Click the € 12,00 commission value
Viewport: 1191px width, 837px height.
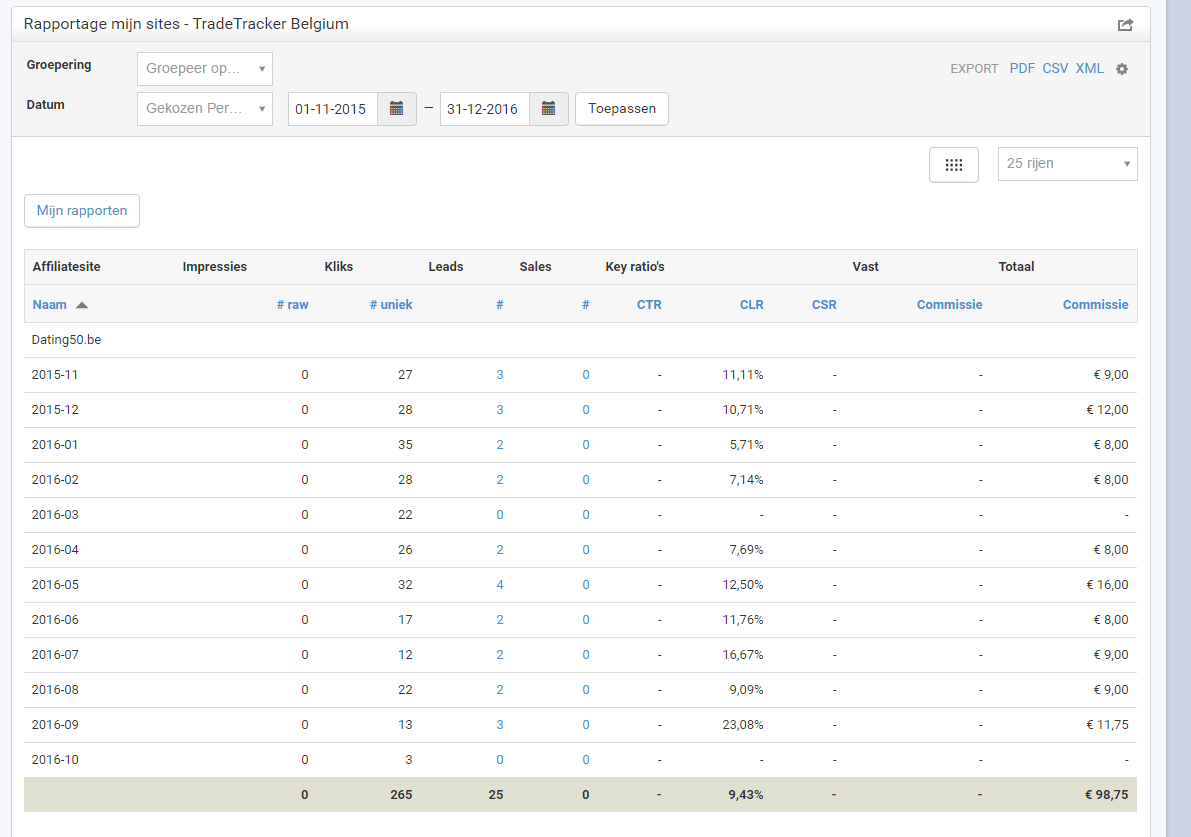click(x=1107, y=410)
